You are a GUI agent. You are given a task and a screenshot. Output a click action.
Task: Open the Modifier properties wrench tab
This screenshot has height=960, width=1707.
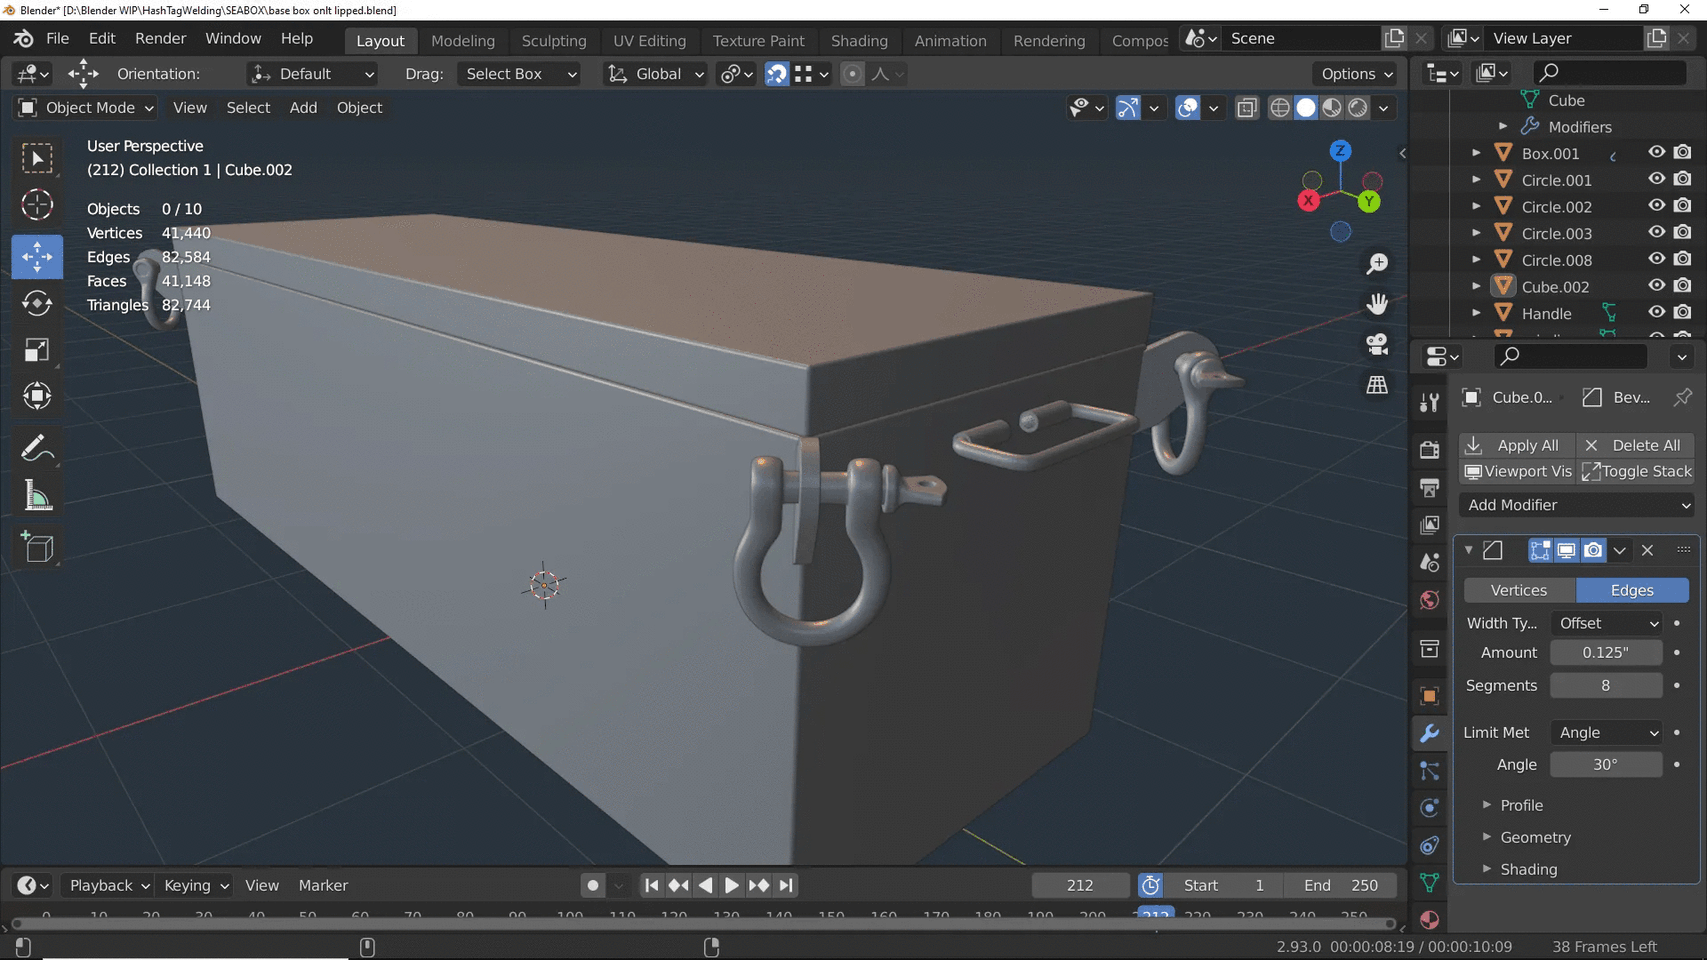coord(1430,733)
